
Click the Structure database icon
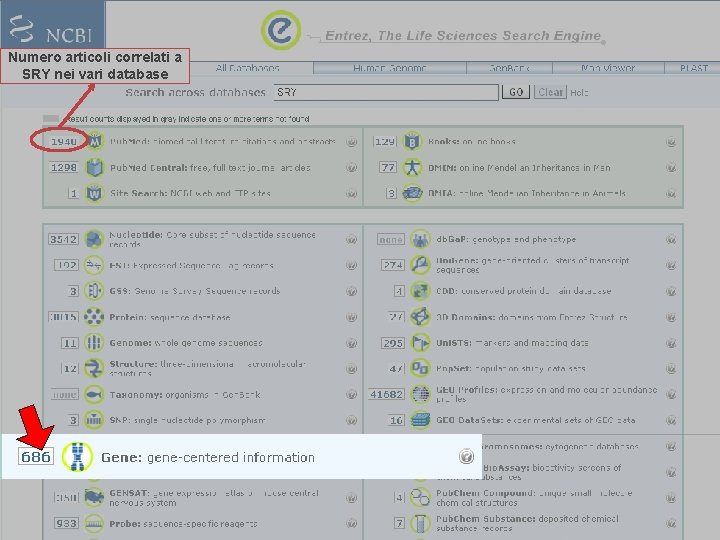pyautogui.click(x=94, y=368)
